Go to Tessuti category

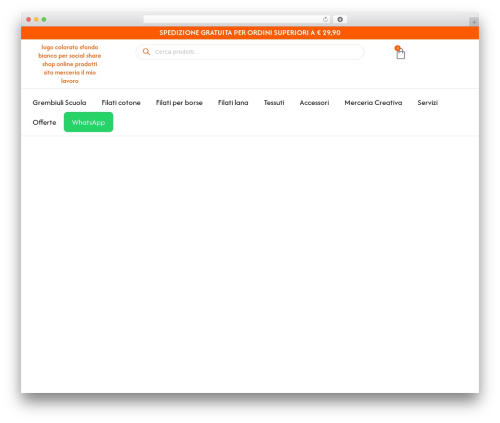pyautogui.click(x=274, y=103)
